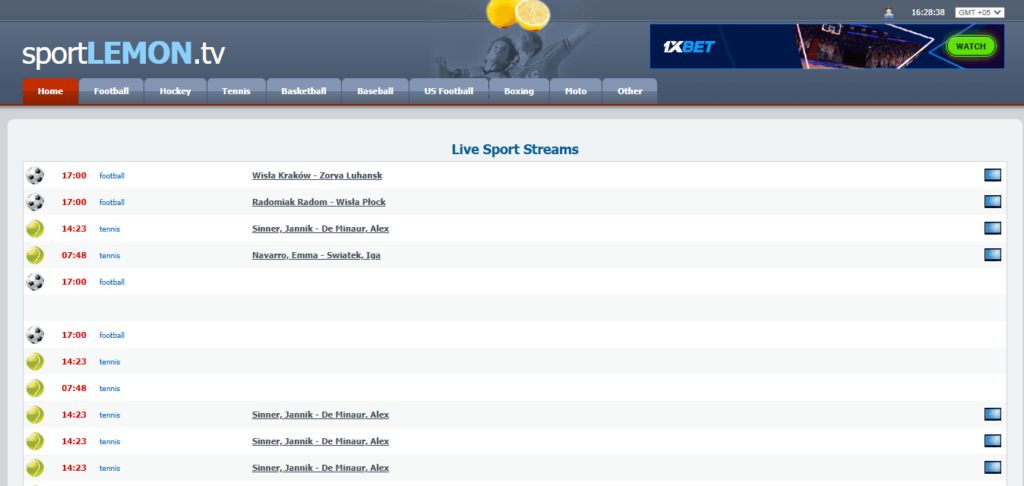Screen dimensions: 1024x486
Task: Open the Baseball tab
Action: click(x=375, y=91)
